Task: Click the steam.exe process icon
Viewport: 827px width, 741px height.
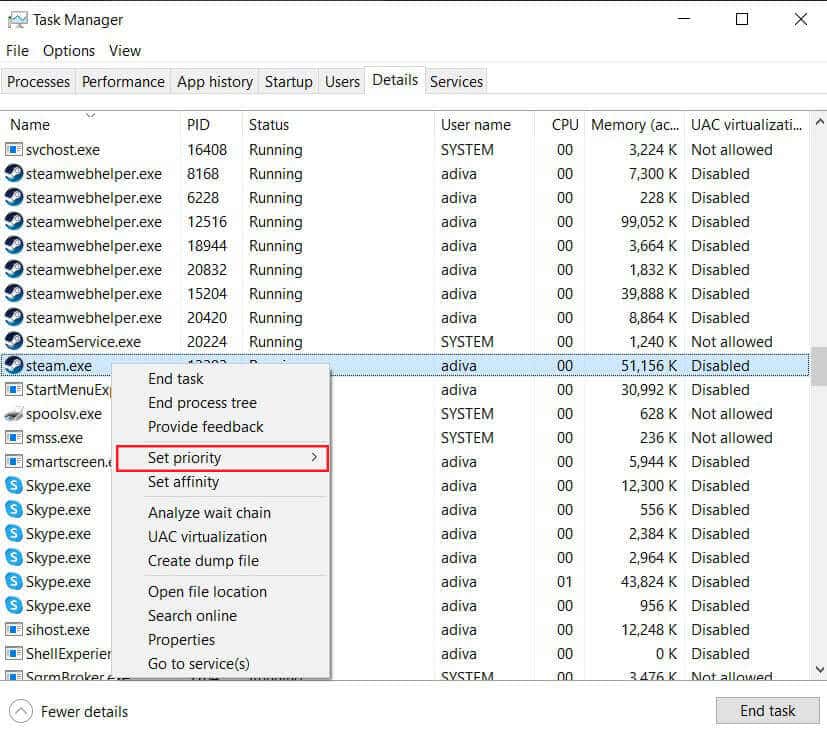Action: pos(14,365)
